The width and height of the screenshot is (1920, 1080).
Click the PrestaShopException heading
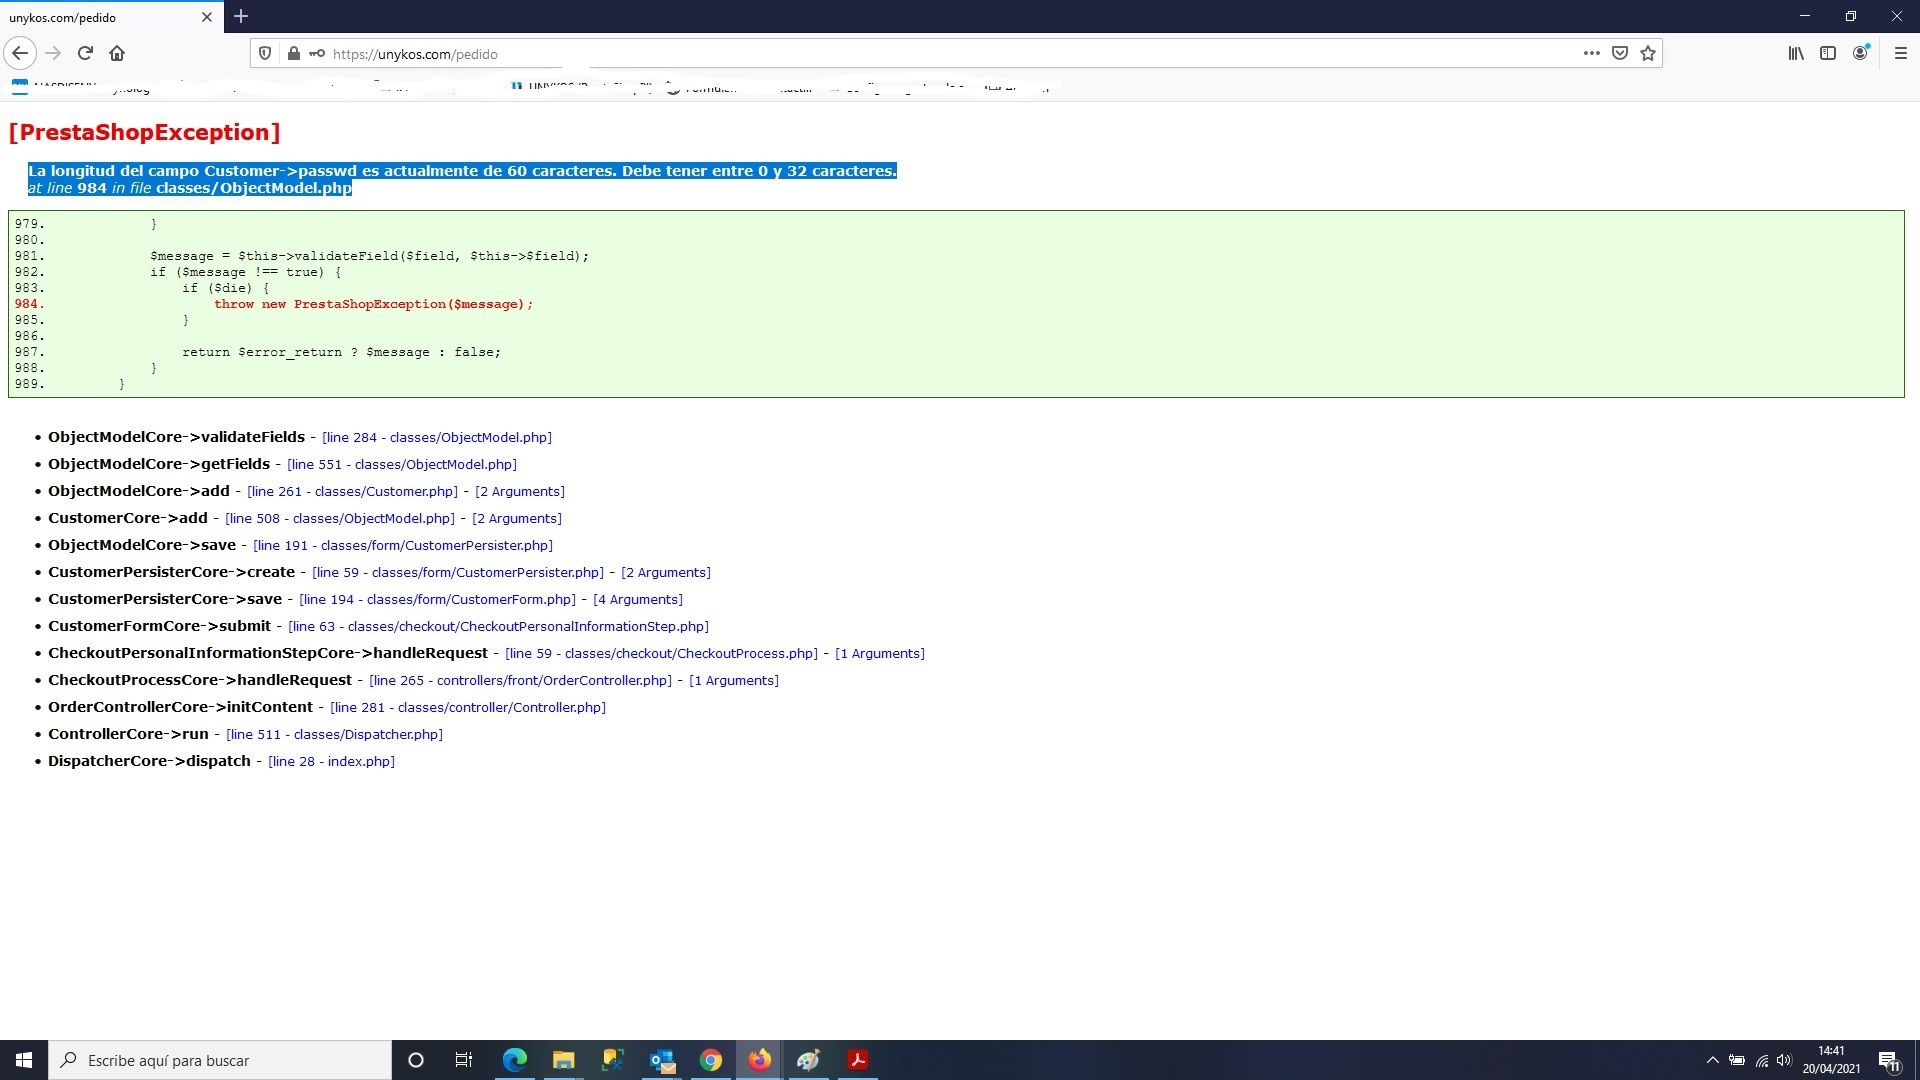coord(145,132)
